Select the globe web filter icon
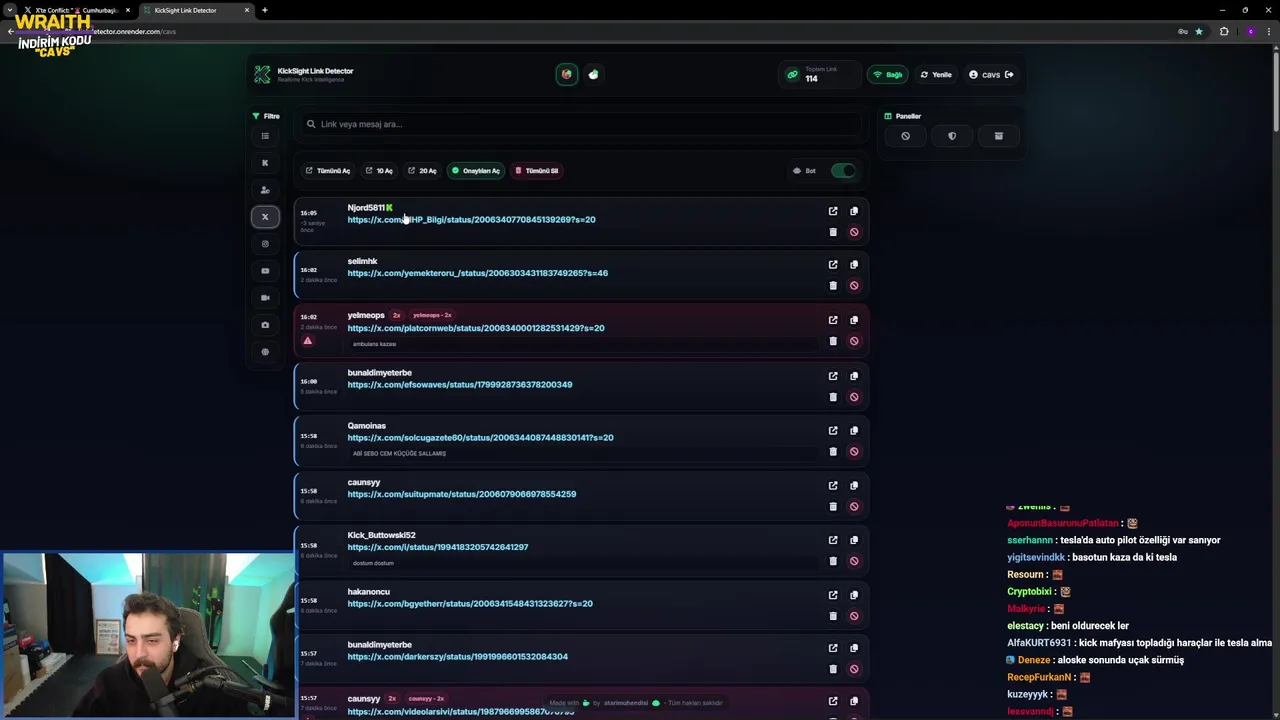Viewport: 1280px width, 720px height. tap(265, 352)
